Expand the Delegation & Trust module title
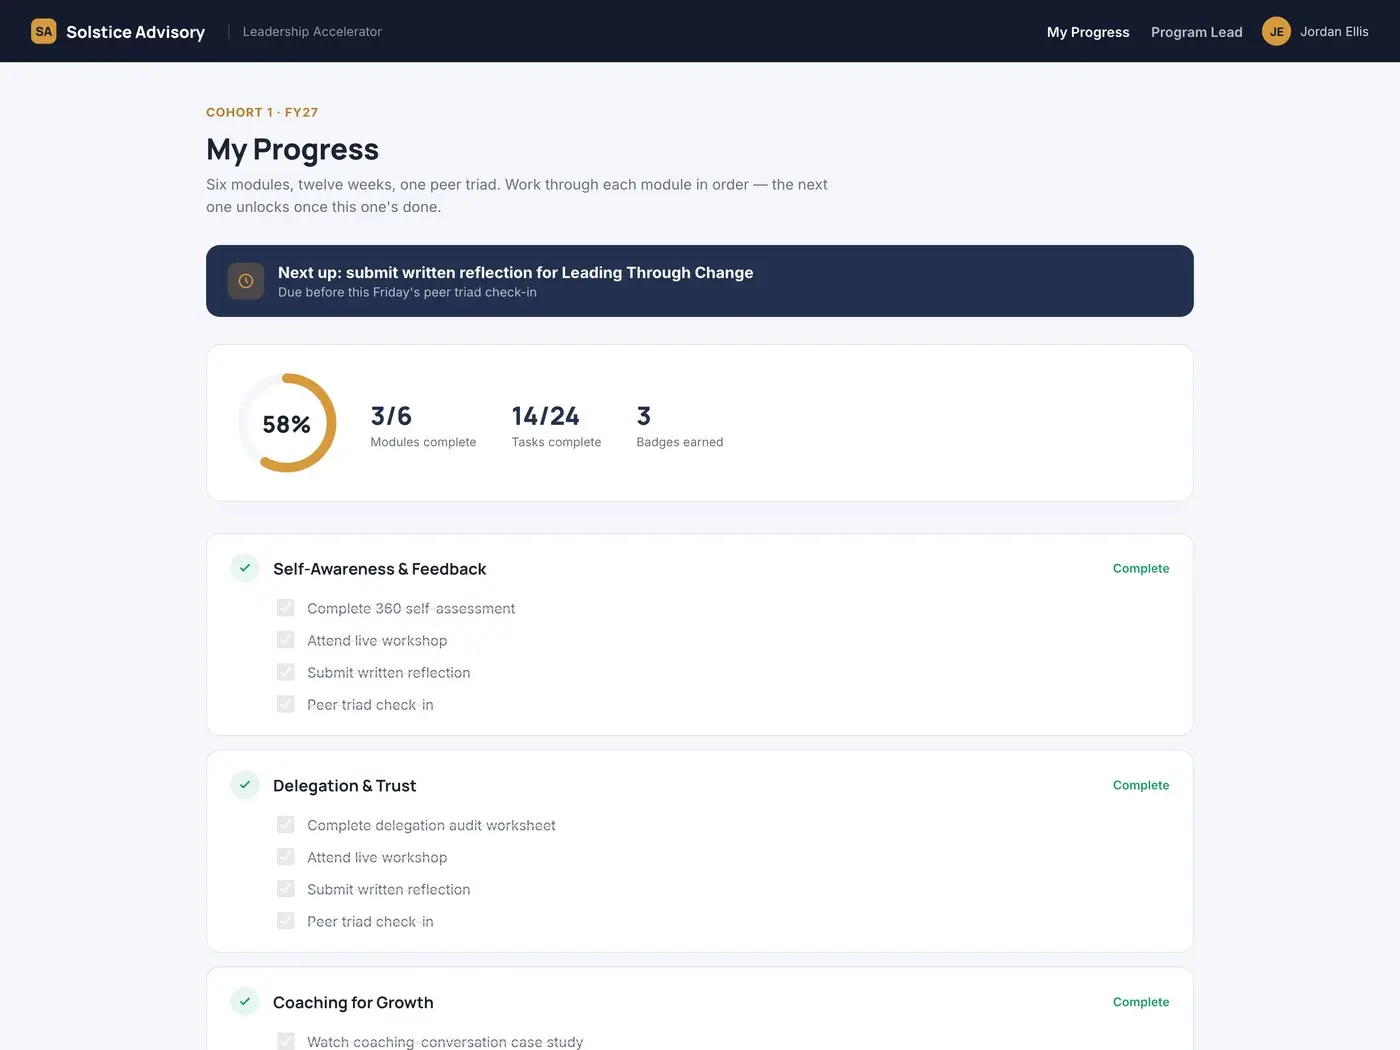 click(345, 786)
